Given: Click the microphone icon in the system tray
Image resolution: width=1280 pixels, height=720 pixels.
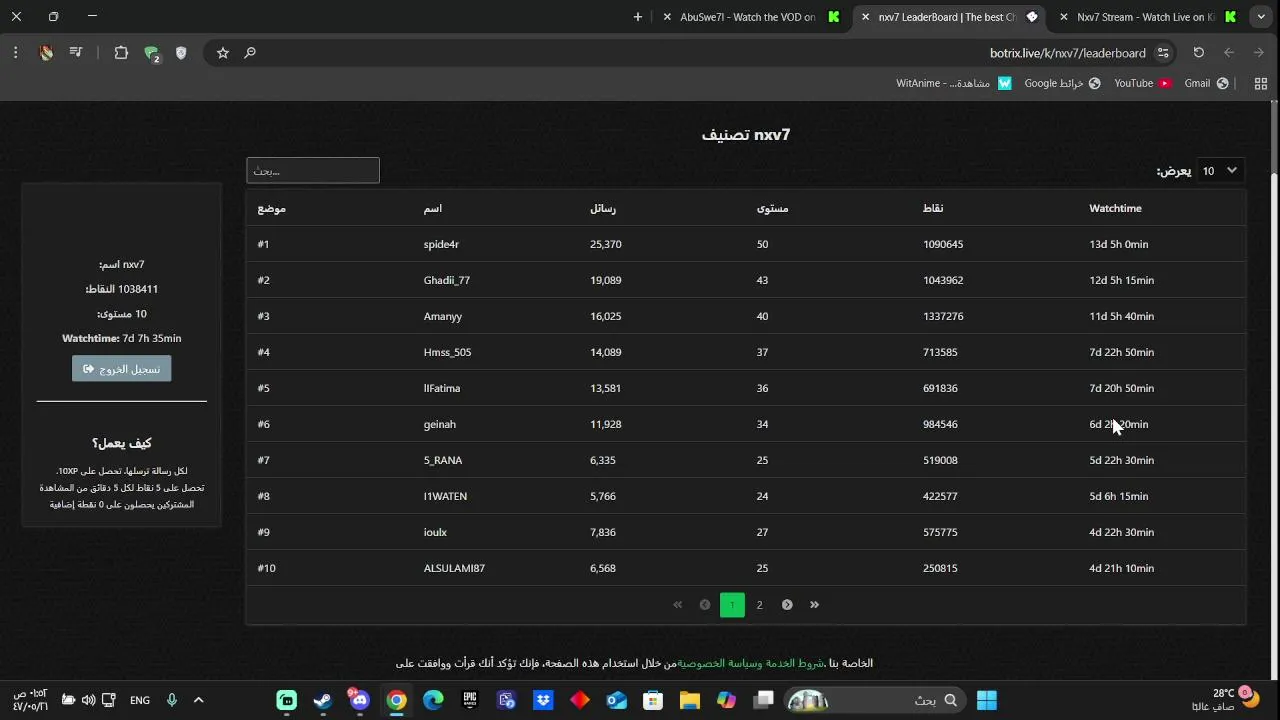Looking at the screenshot, I should pyautogui.click(x=172, y=700).
